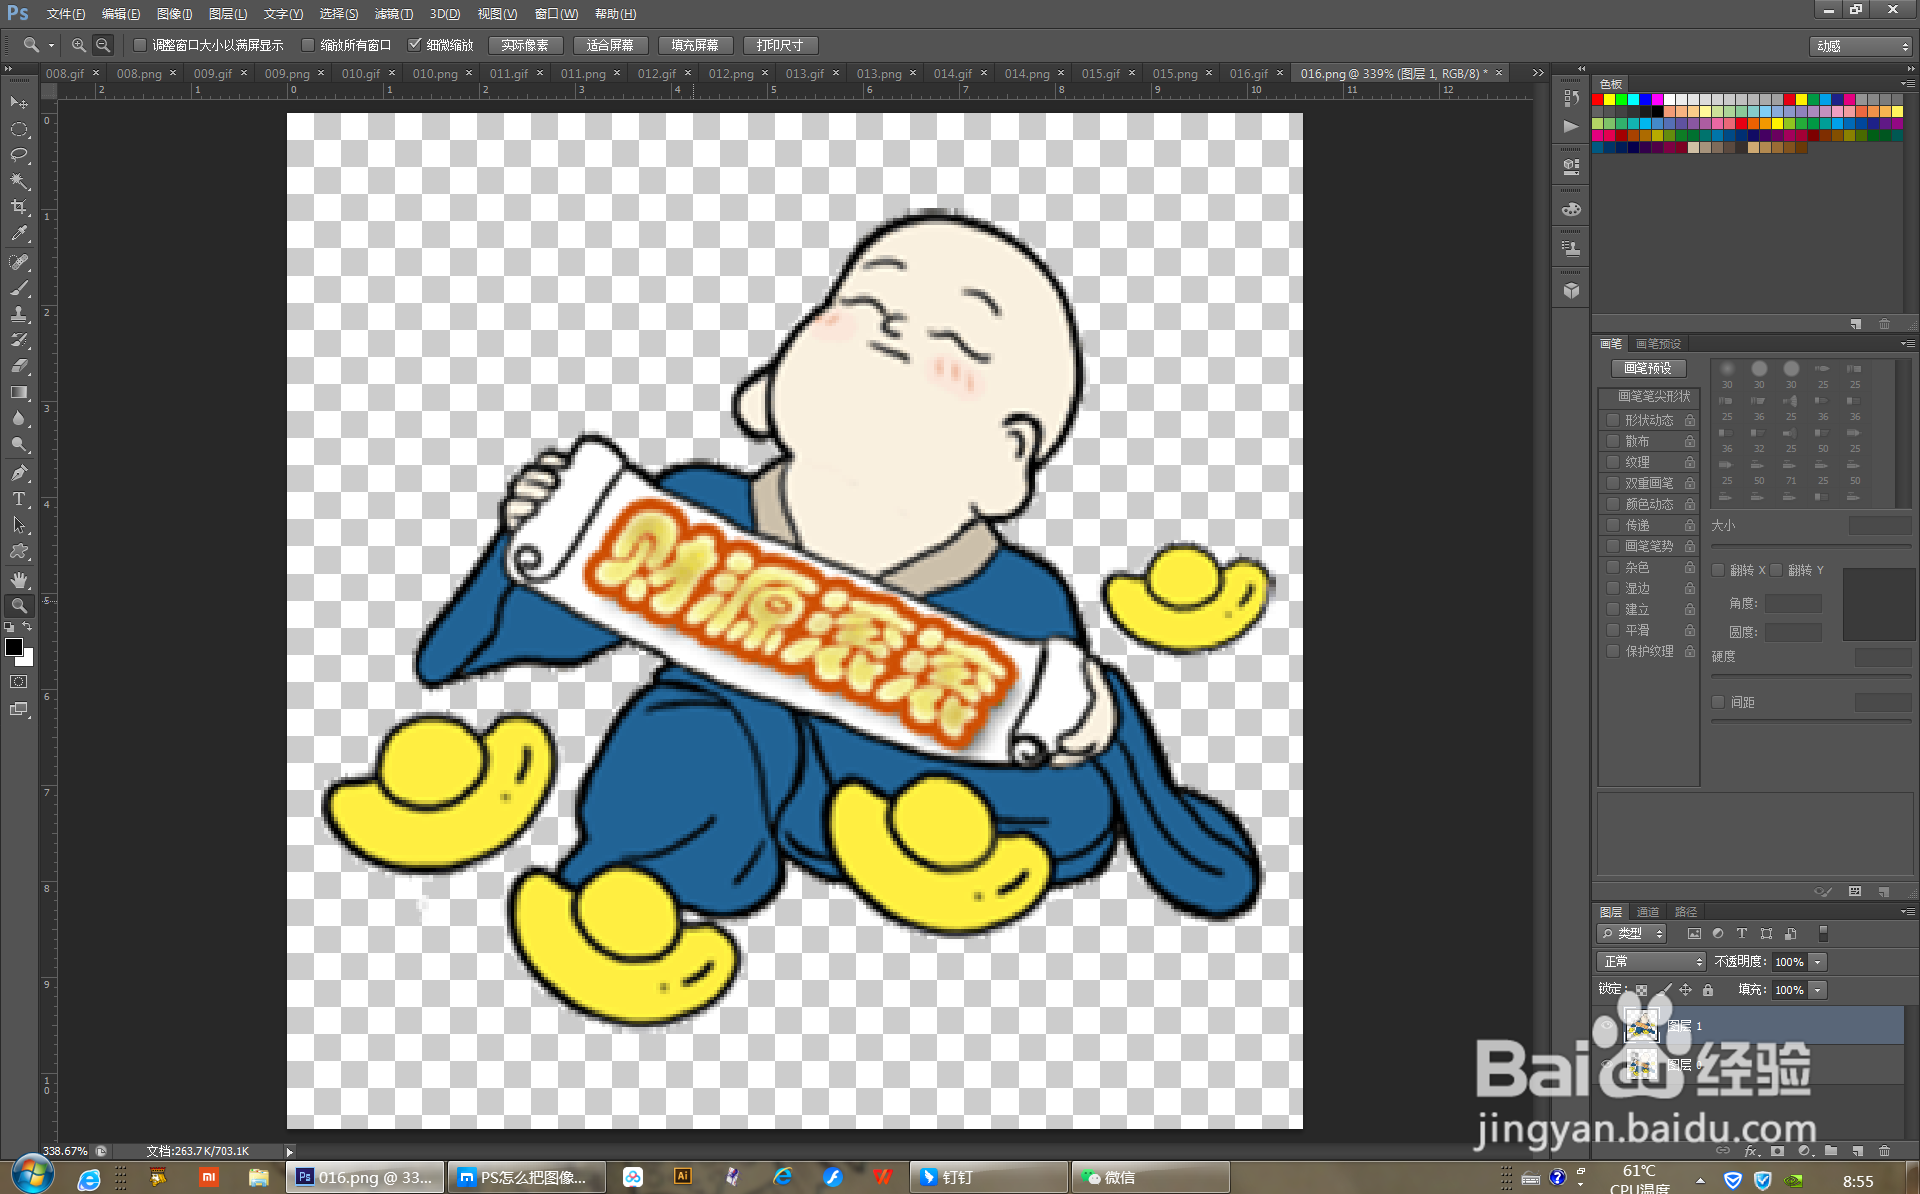Open the 不透明度 opacity dropdown arrow

1818,962
